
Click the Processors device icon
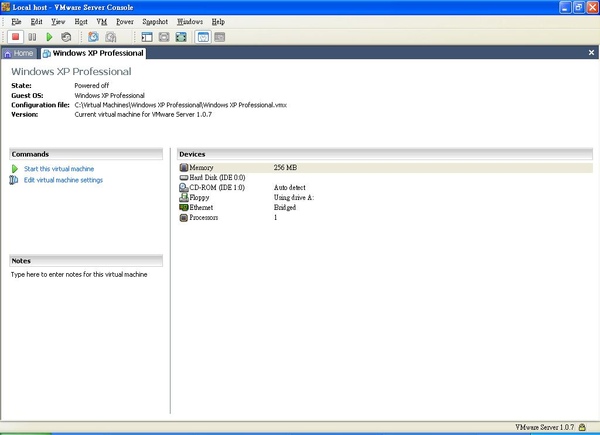pyautogui.click(x=184, y=218)
